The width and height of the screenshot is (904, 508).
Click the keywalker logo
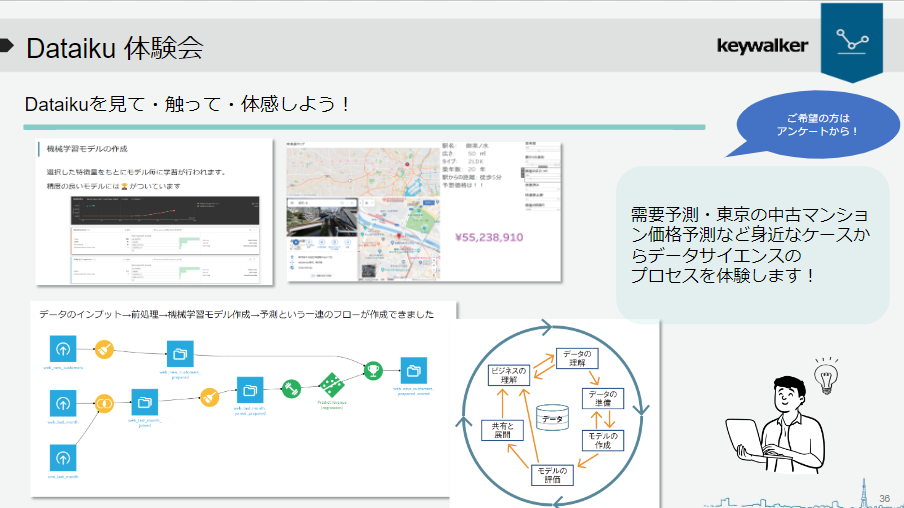click(x=762, y=46)
